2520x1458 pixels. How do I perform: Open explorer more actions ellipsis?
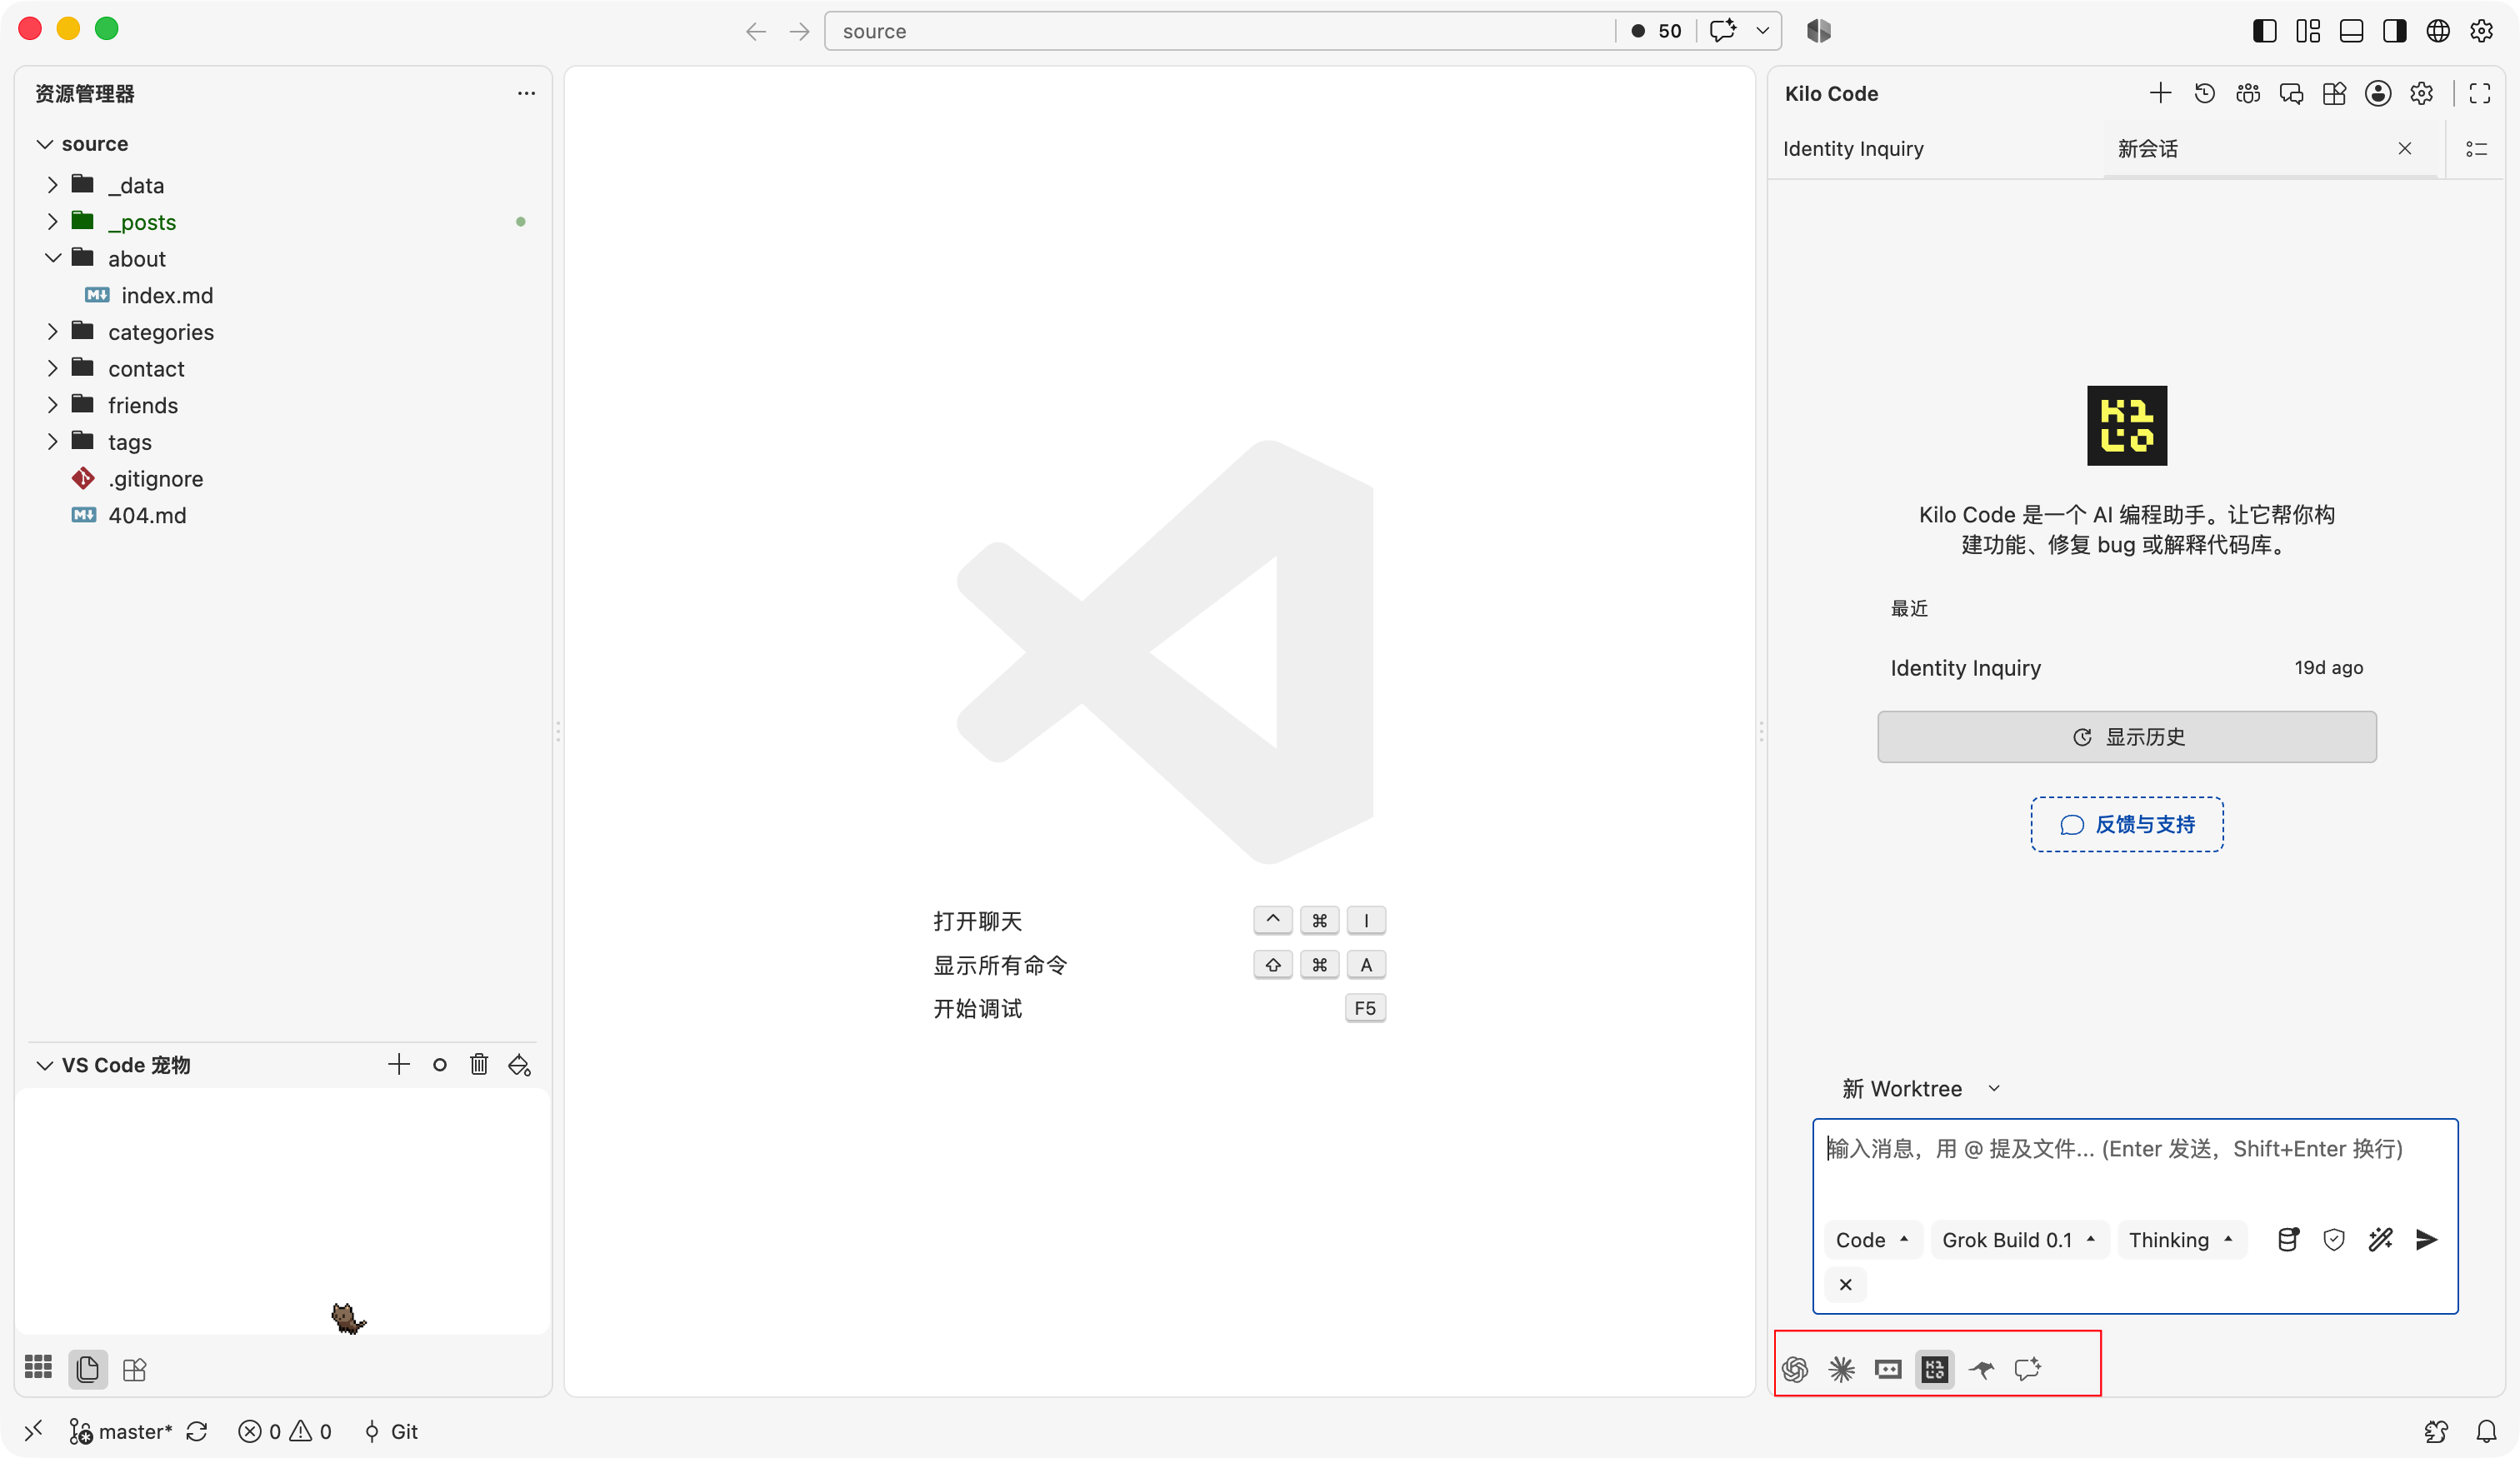526,93
